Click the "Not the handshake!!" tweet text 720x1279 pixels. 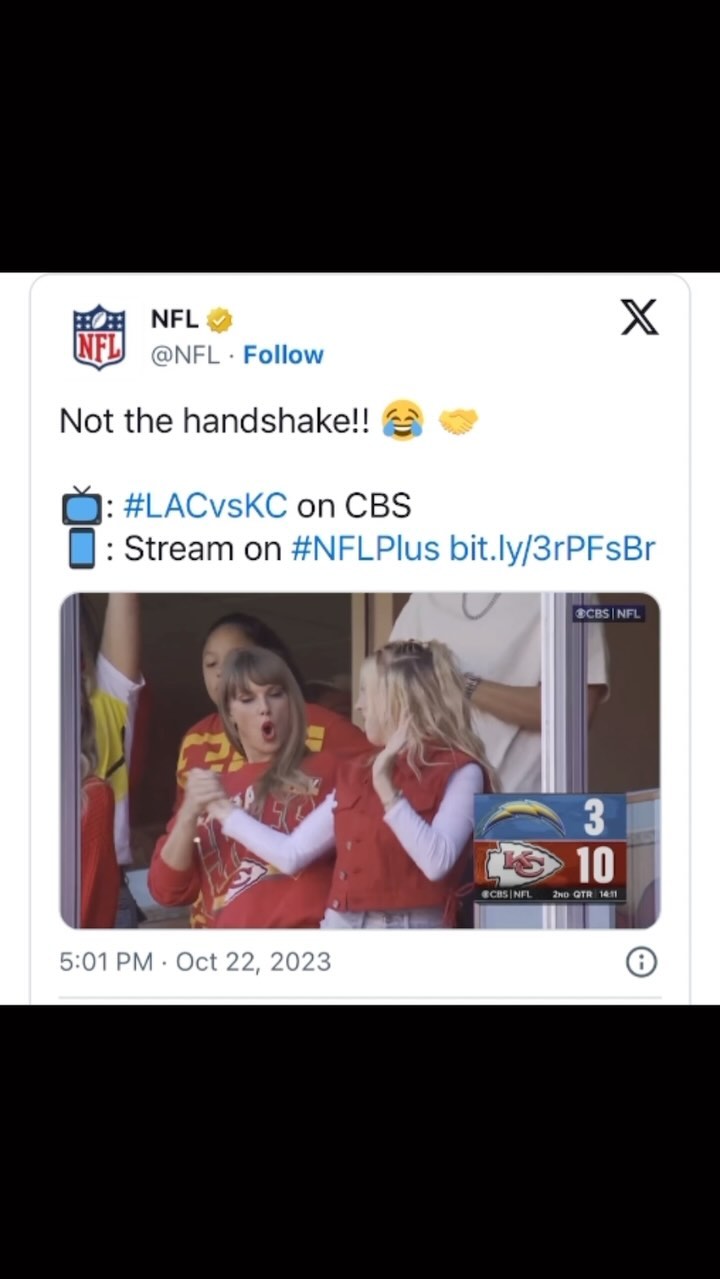coord(214,421)
